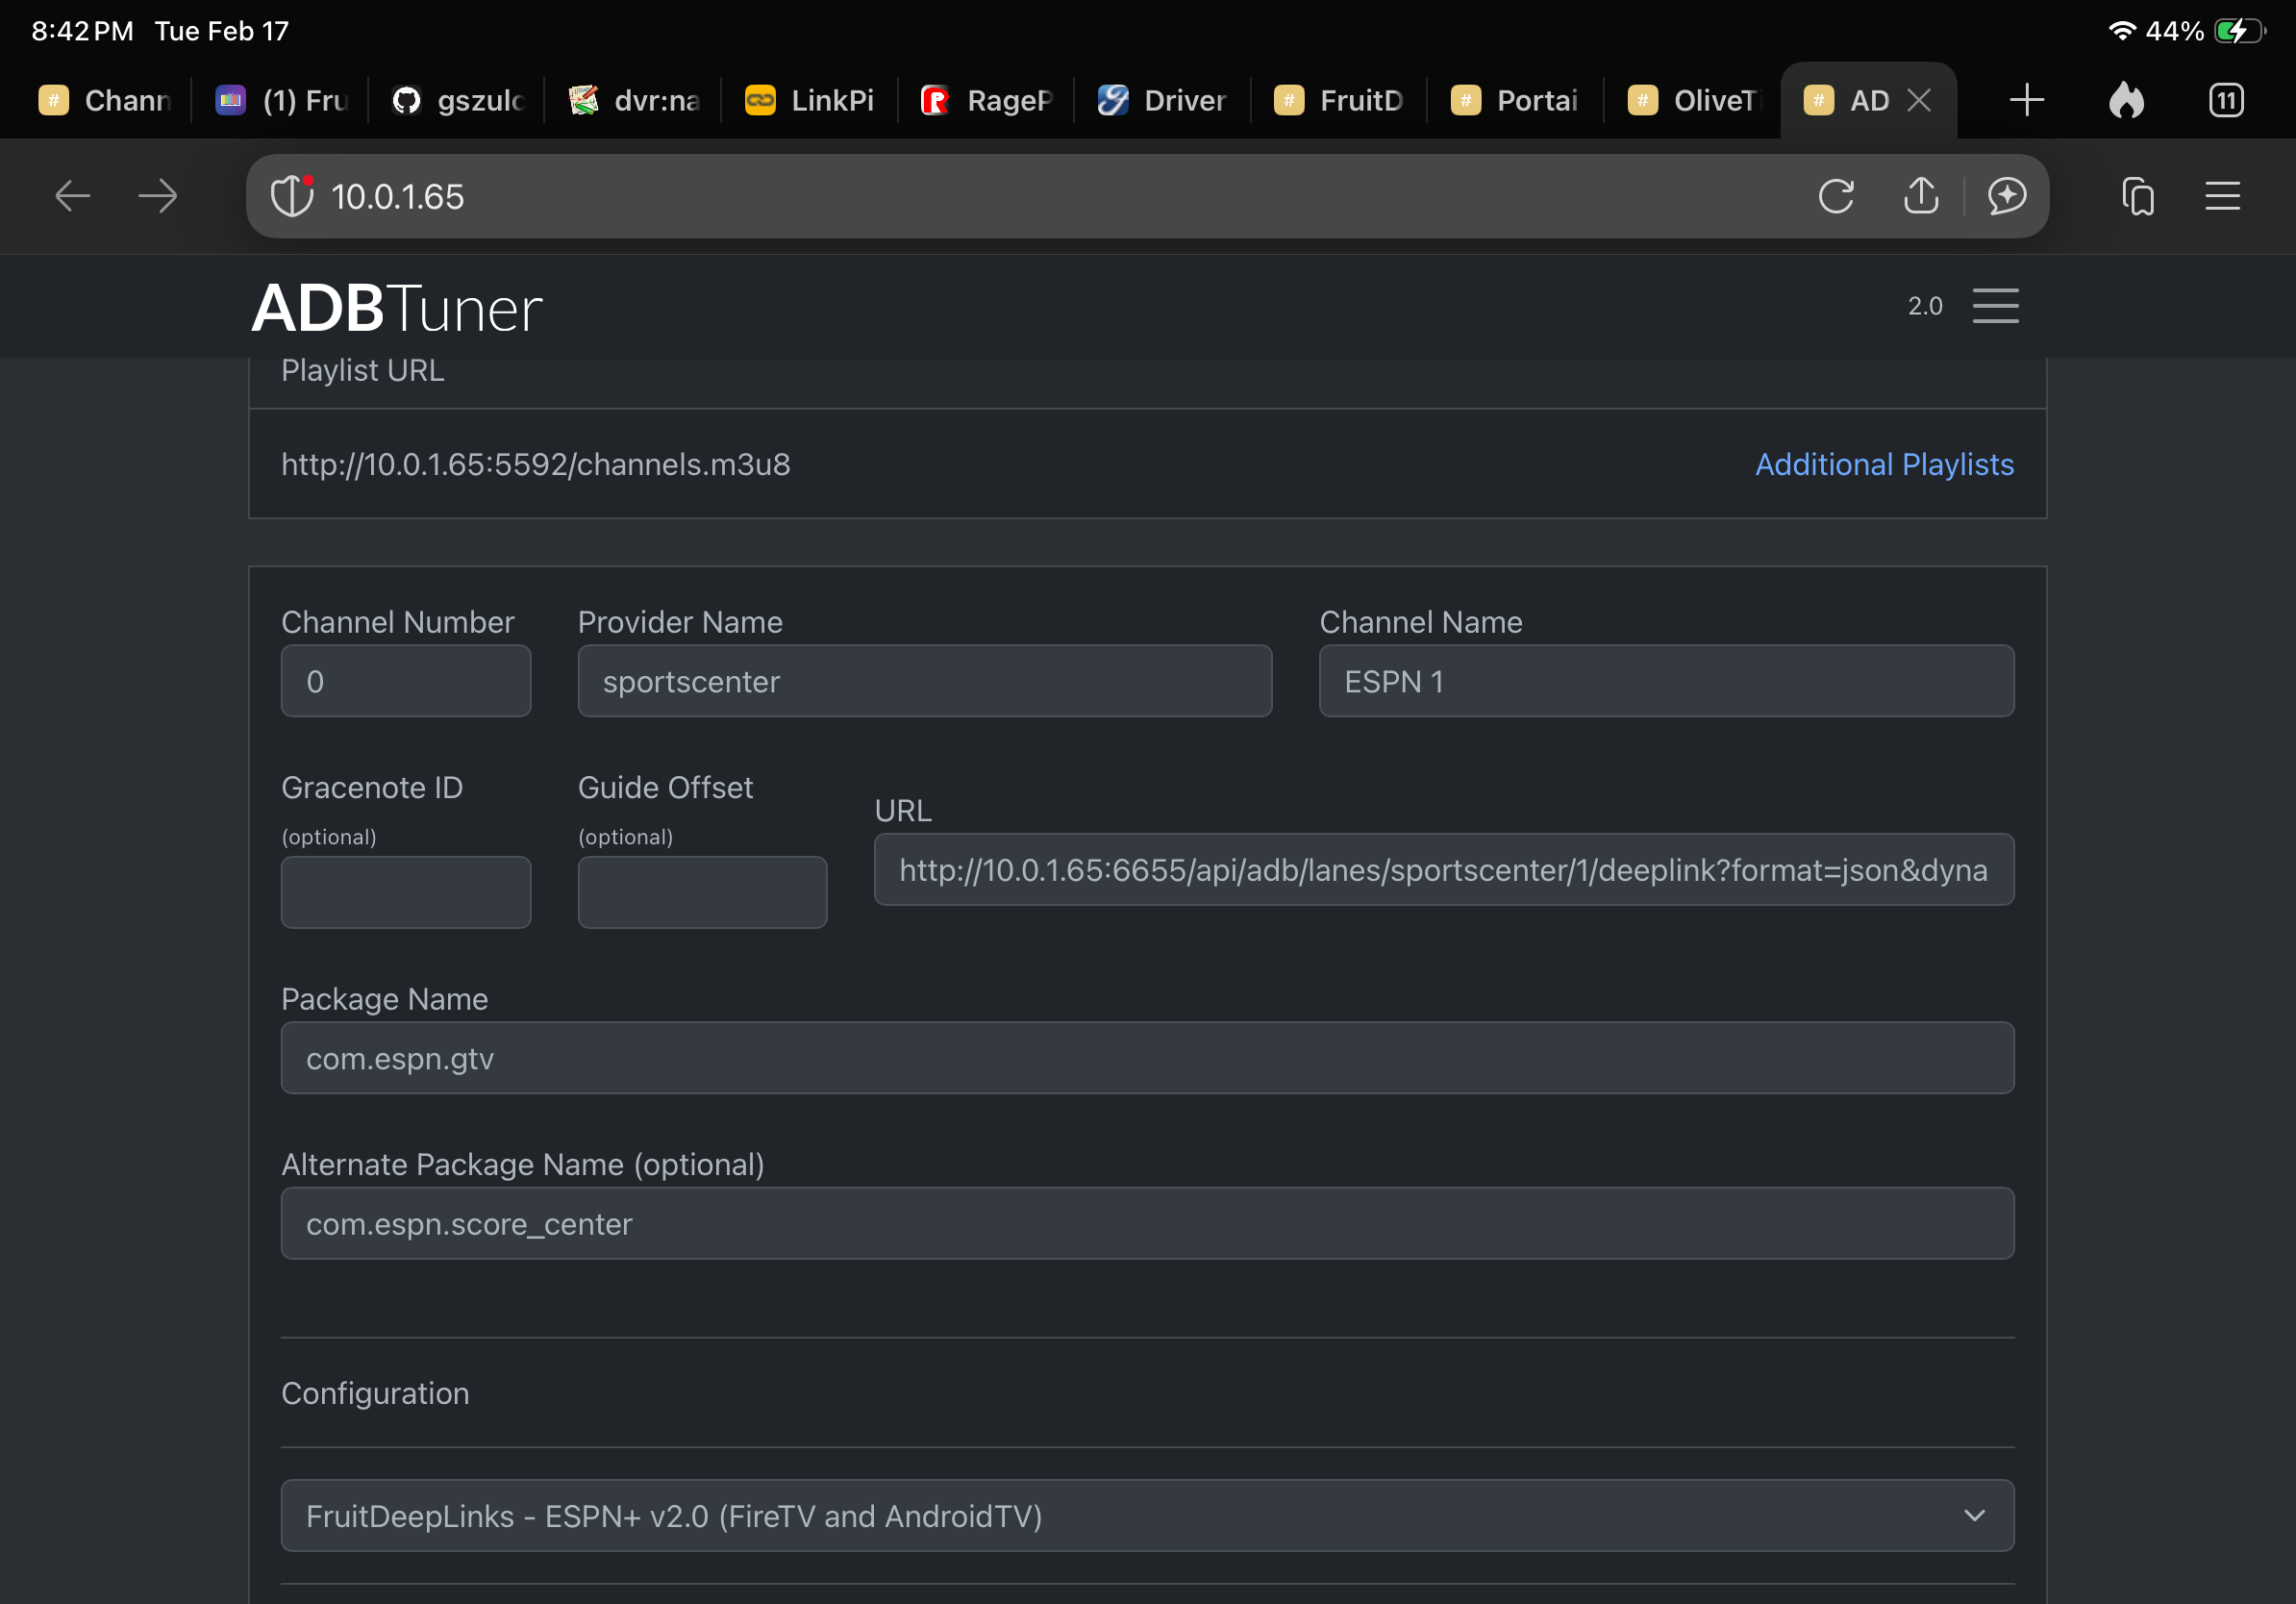Switch to the OliveT tab
This screenshot has width=2296, height=1604.
[1692, 100]
